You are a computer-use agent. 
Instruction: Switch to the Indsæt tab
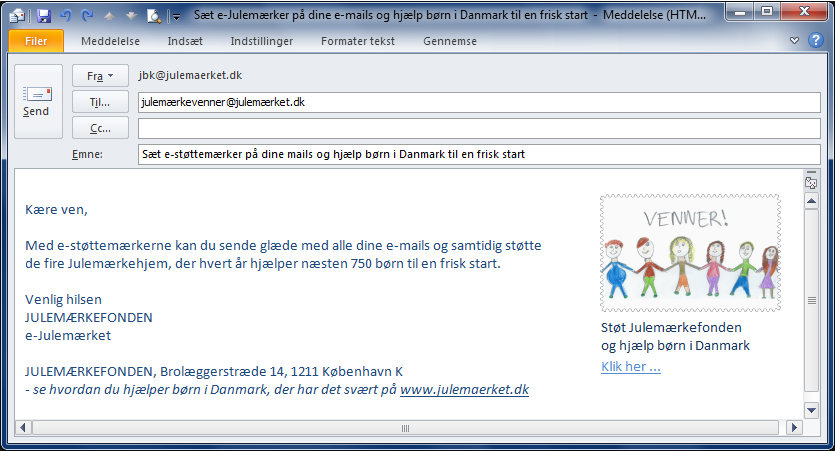[x=185, y=41]
